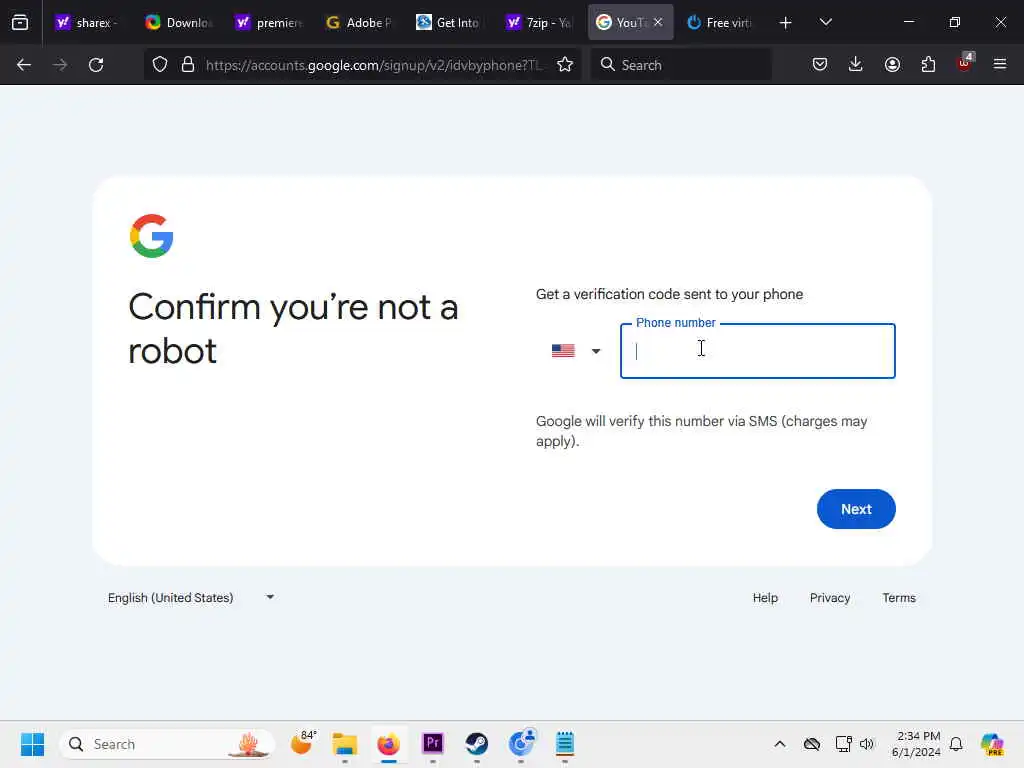Open the Notepad app in taskbar
Screen dimensions: 1024x768
point(565,743)
